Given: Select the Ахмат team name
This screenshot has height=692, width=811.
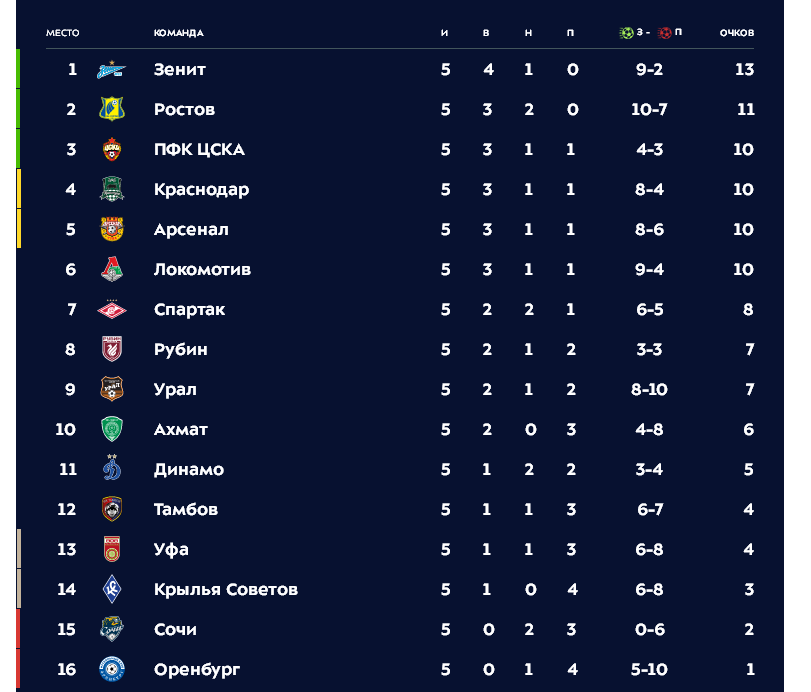Looking at the screenshot, I should [x=181, y=429].
